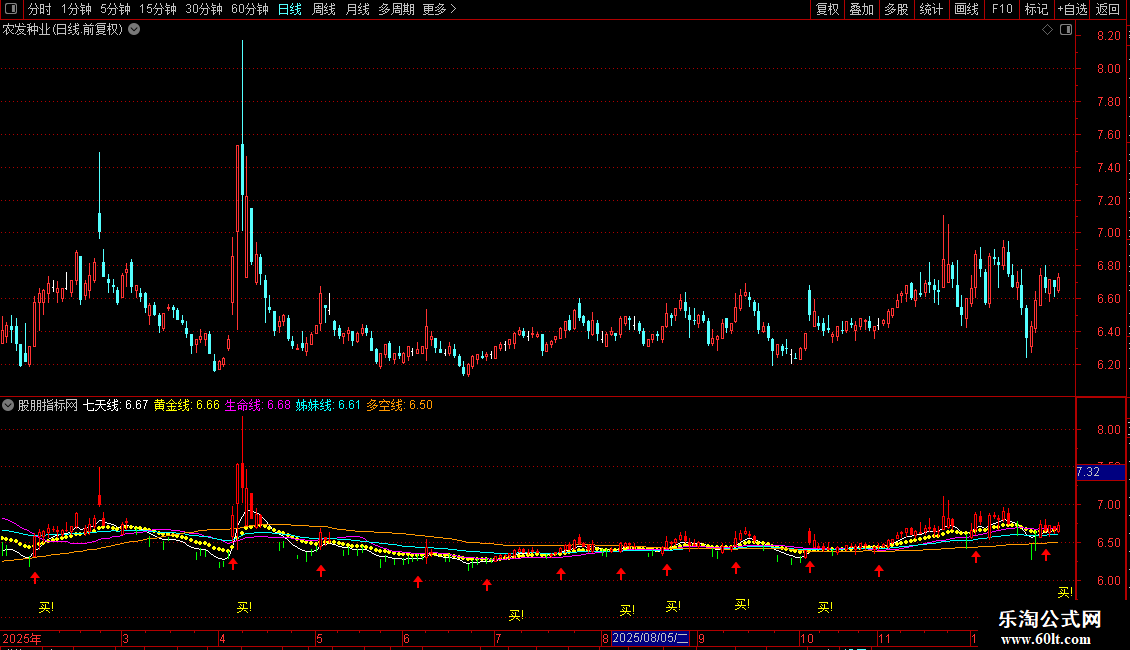Click the 统计 statistics button
Viewport: 1130px width, 650px height.
[x=931, y=9]
